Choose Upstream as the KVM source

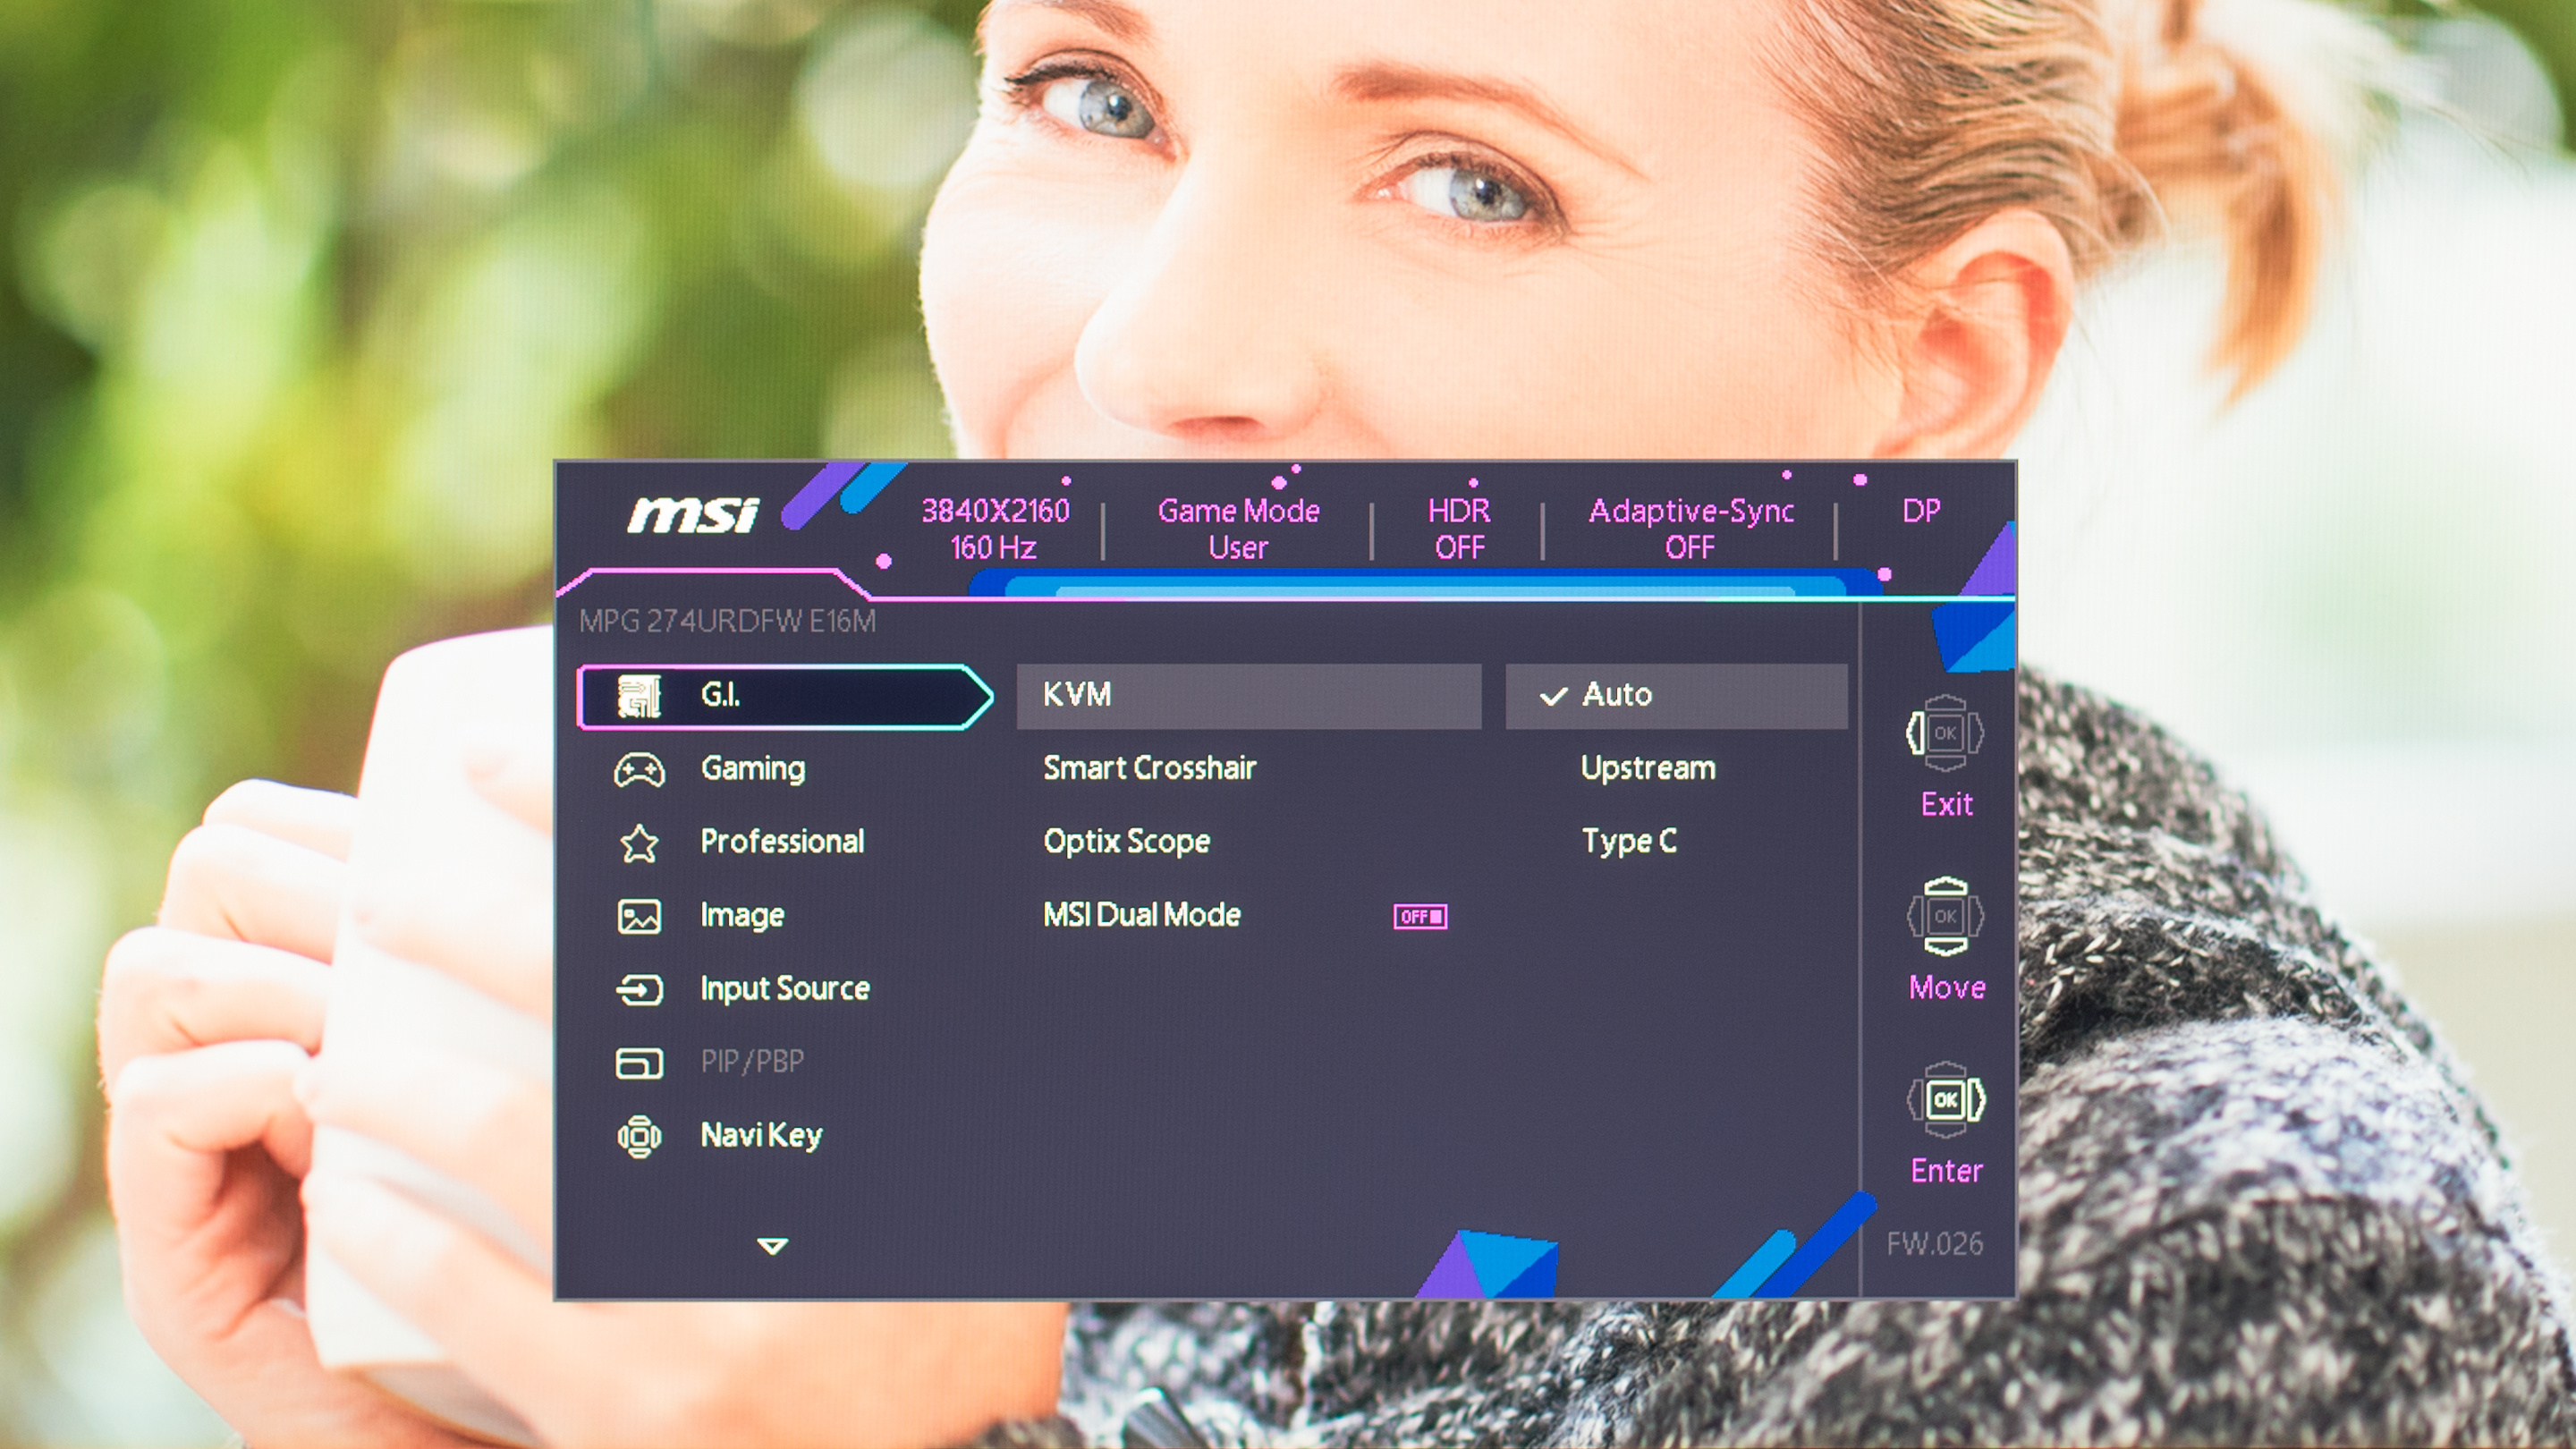1648,768
